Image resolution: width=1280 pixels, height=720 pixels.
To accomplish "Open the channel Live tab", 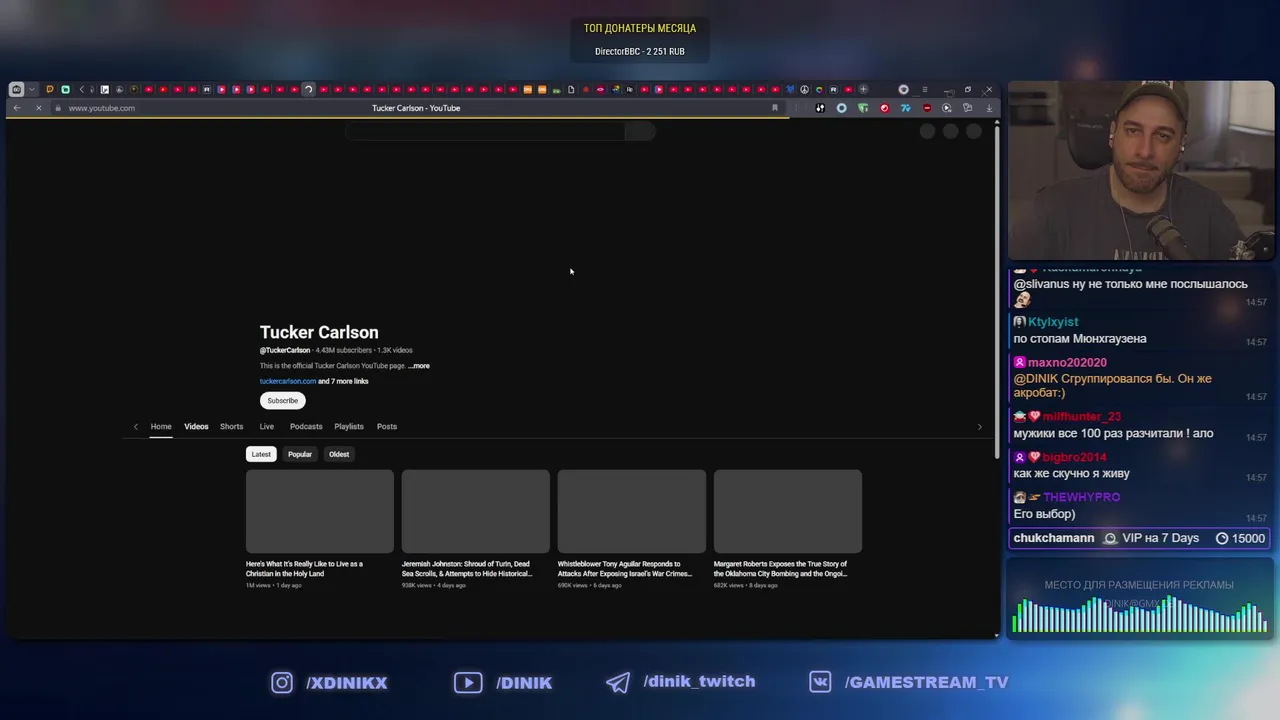I will point(267,427).
